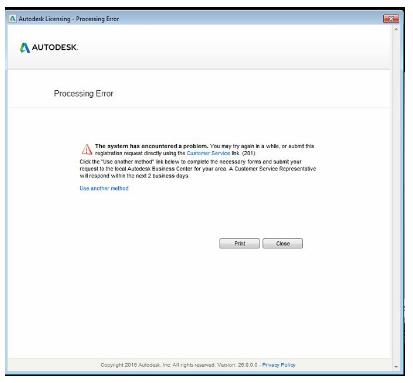
Task: Click the red warning triangle icon
Action: (87, 149)
